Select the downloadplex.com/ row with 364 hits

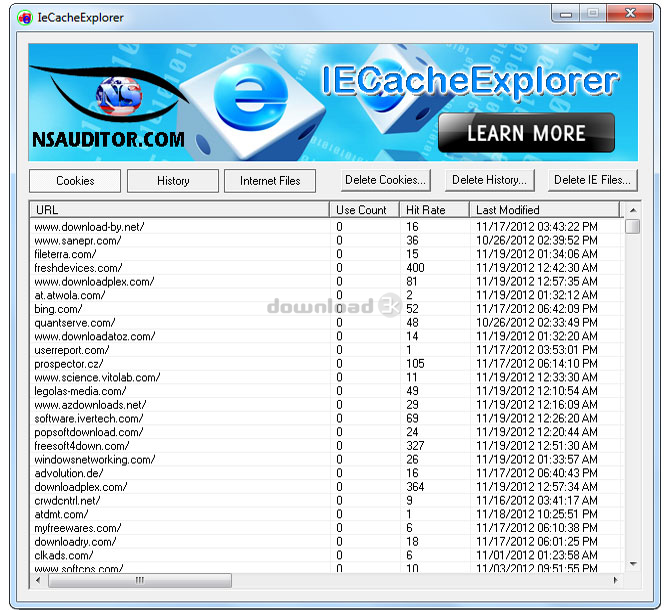[327, 487]
